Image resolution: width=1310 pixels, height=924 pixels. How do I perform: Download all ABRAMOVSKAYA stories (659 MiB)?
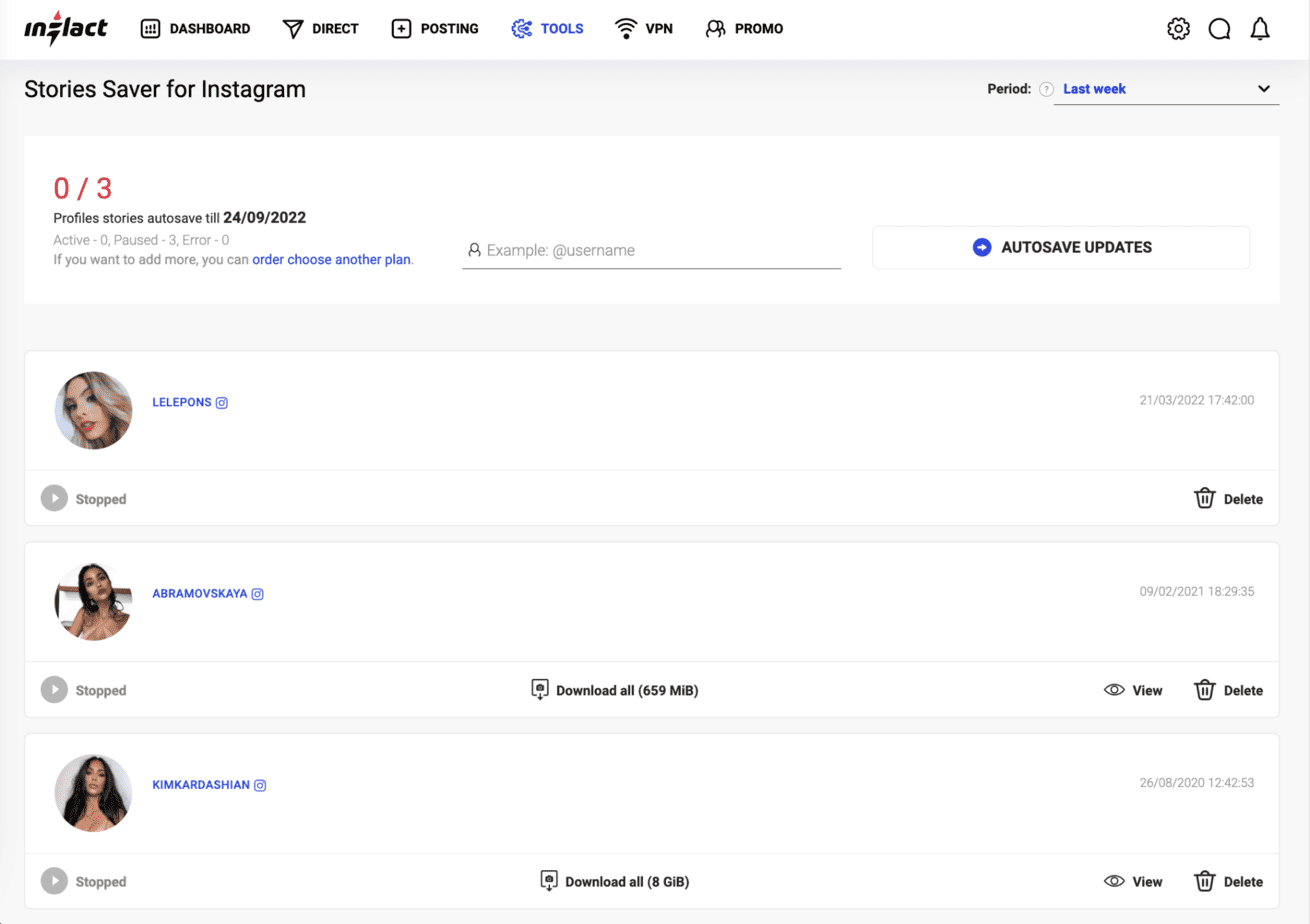(x=614, y=690)
